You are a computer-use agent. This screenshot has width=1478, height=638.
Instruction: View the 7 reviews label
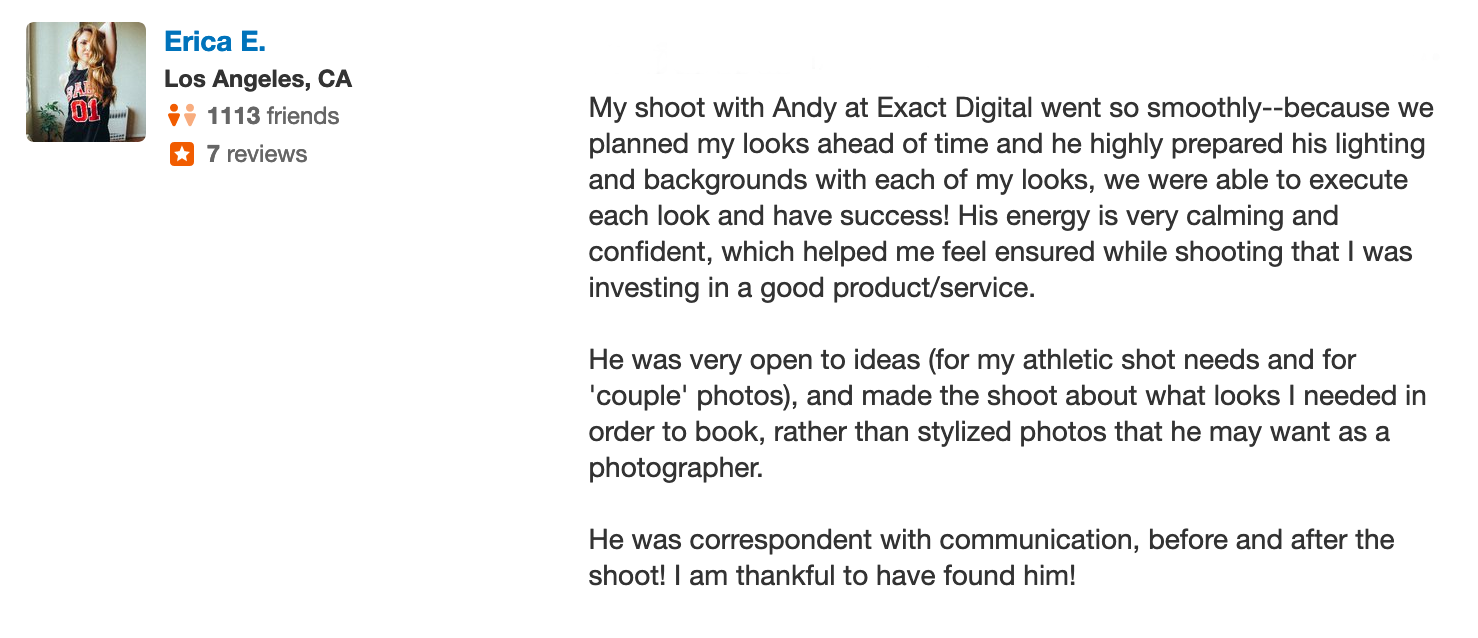tap(257, 154)
